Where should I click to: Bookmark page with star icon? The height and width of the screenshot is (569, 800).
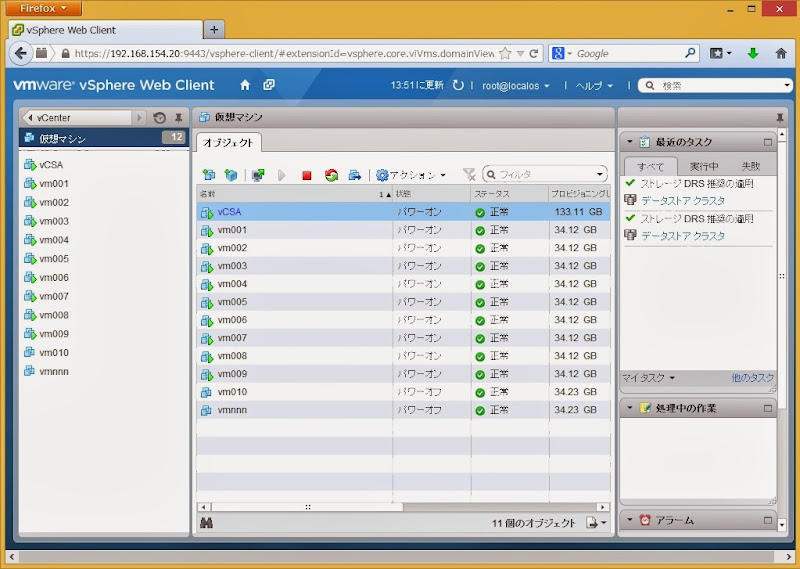pos(505,53)
